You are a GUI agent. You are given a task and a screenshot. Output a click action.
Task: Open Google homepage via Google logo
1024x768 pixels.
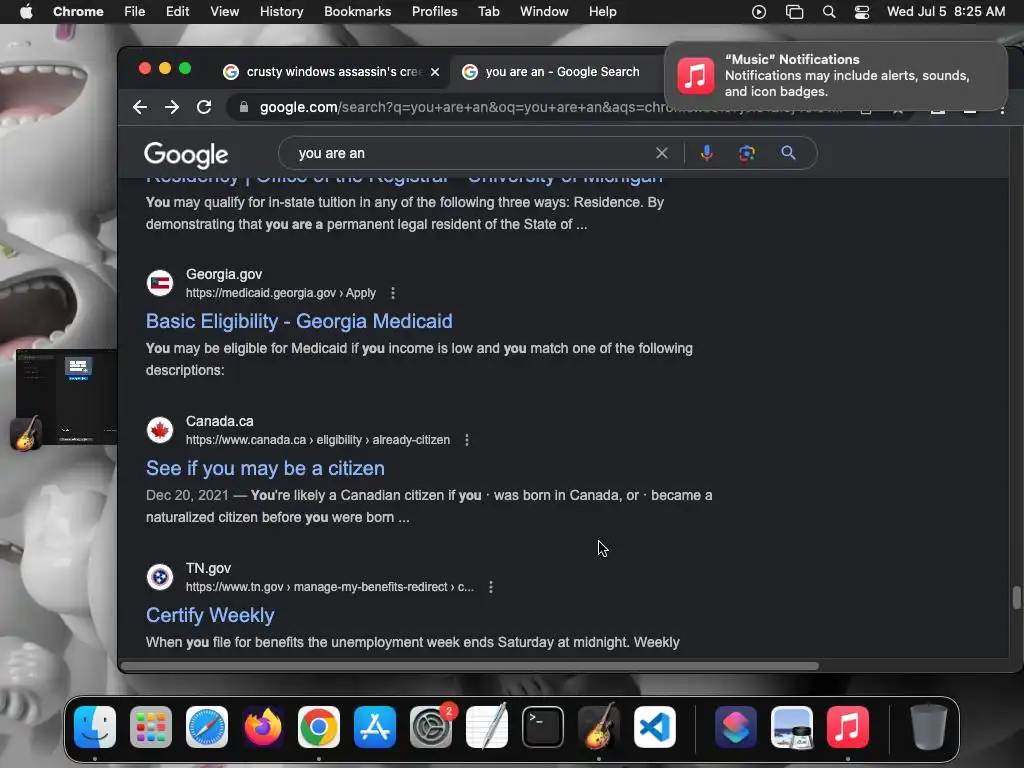(186, 155)
